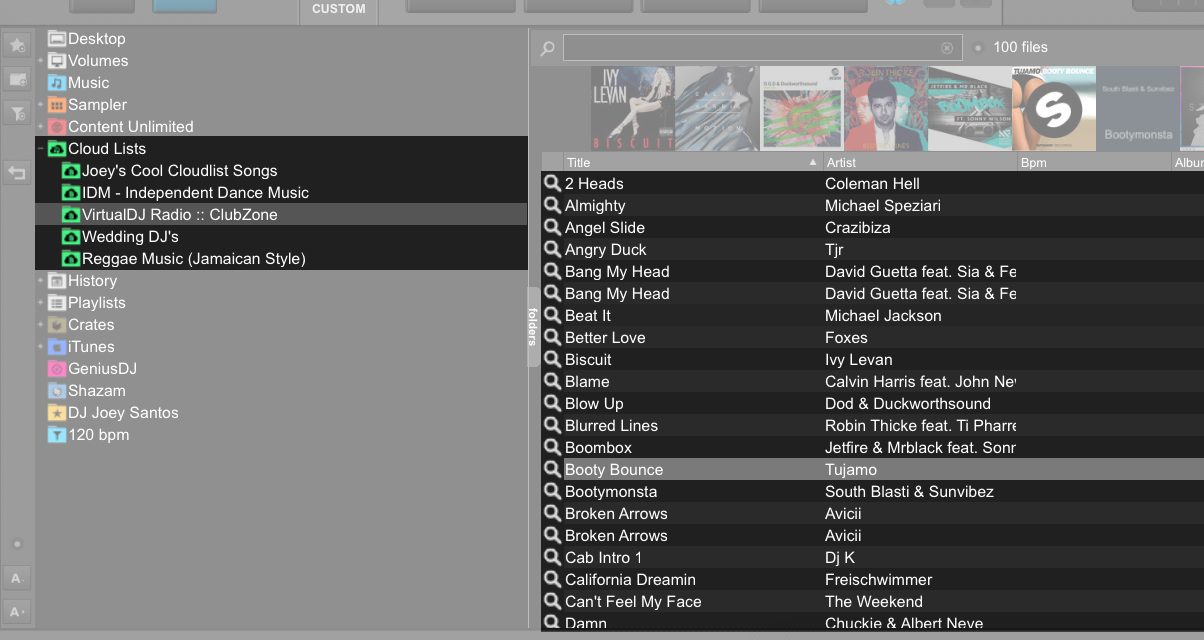The height and width of the screenshot is (640, 1204).
Task: Click the blue iTunes folder icon
Action: [57, 347]
